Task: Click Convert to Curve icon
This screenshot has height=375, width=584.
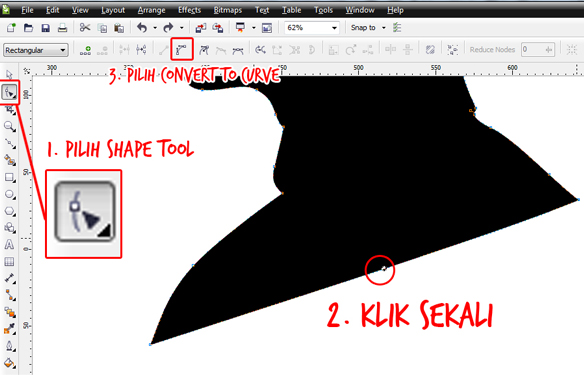Action: tap(181, 50)
